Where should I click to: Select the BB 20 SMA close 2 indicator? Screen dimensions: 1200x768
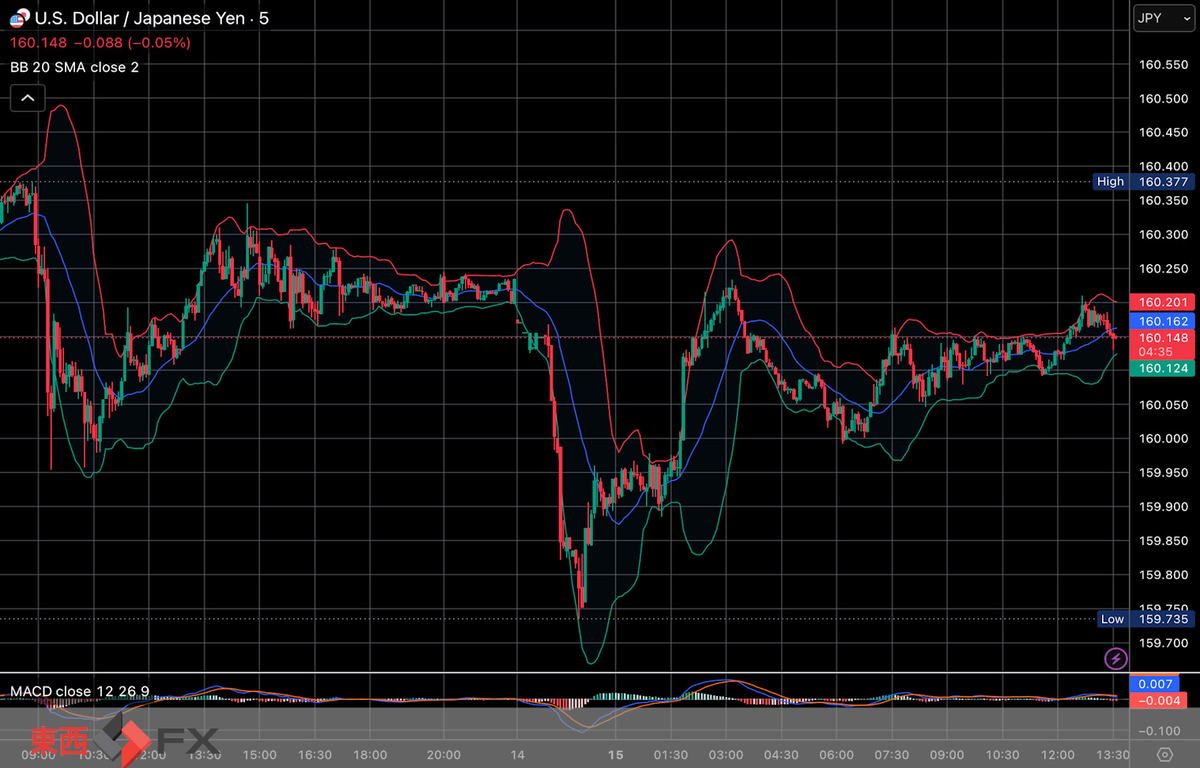pyautogui.click(x=75, y=67)
